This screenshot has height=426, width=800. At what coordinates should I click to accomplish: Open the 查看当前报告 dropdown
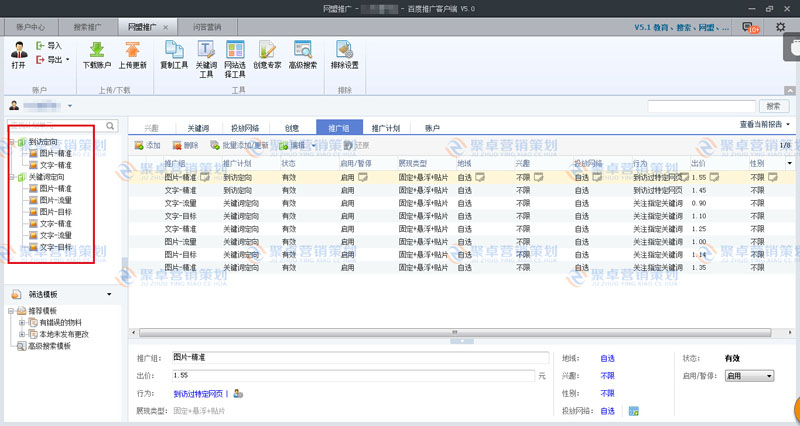(765, 125)
